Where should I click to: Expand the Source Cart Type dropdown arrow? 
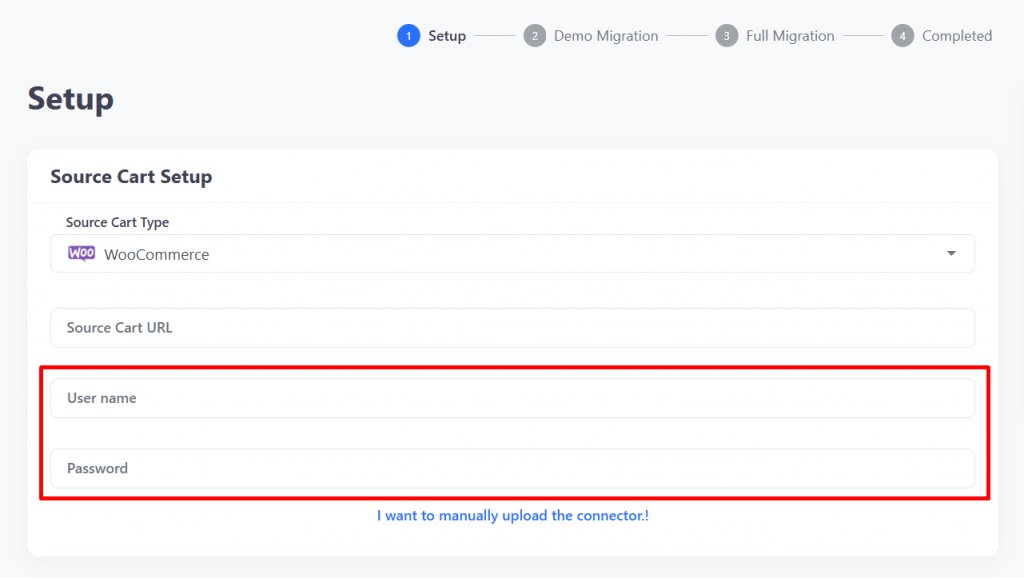(952, 253)
